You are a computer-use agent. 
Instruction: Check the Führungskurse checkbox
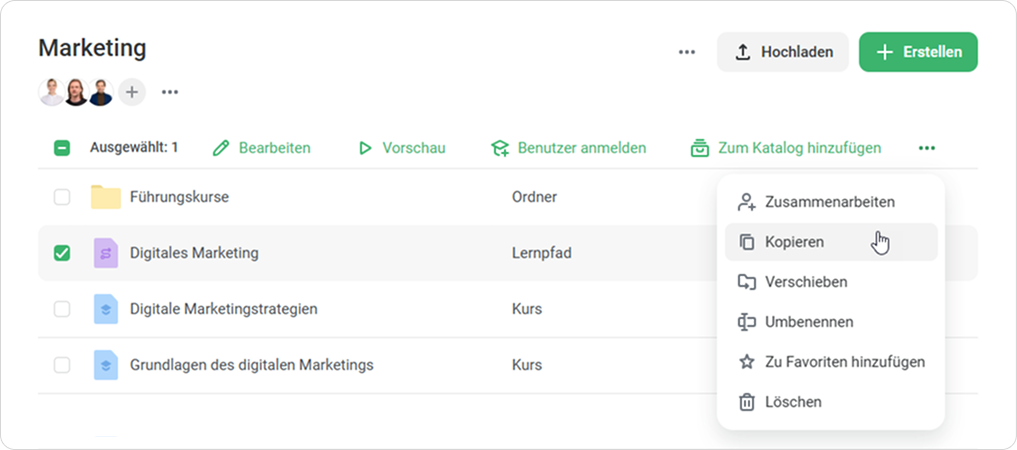(62, 197)
